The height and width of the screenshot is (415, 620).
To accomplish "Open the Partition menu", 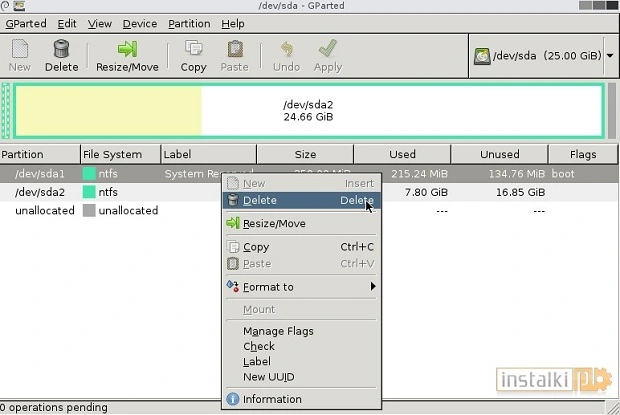I will (x=189, y=23).
